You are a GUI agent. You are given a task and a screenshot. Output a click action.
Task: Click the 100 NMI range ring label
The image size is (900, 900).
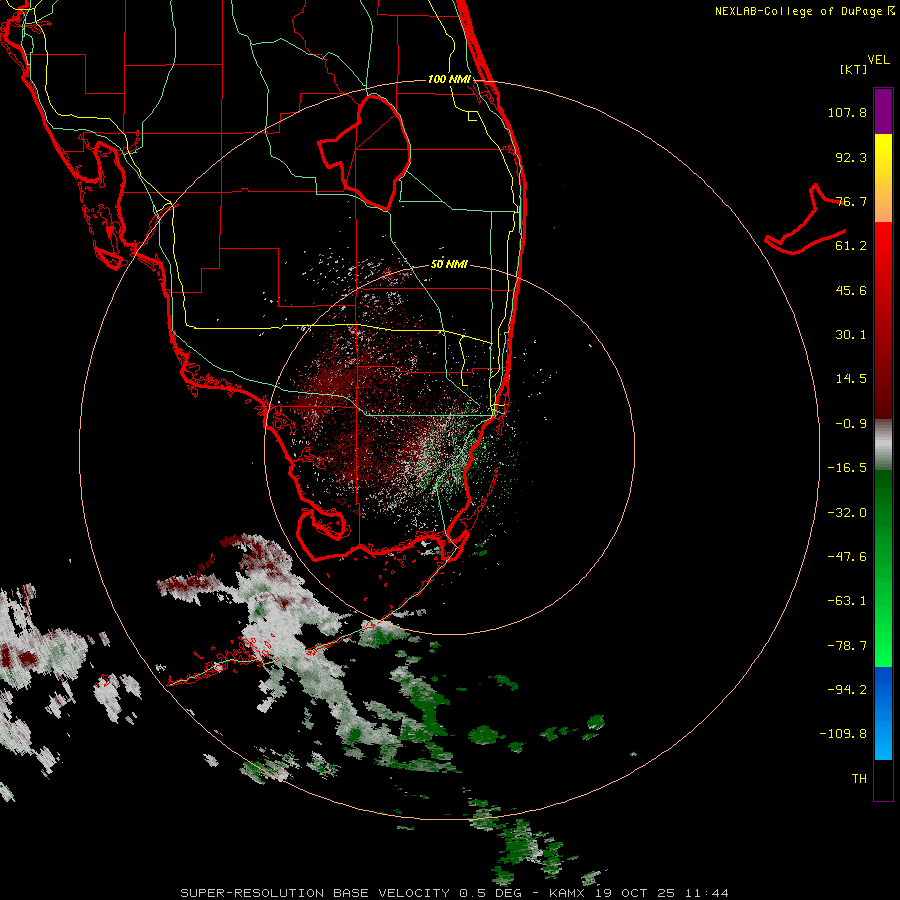[449, 79]
